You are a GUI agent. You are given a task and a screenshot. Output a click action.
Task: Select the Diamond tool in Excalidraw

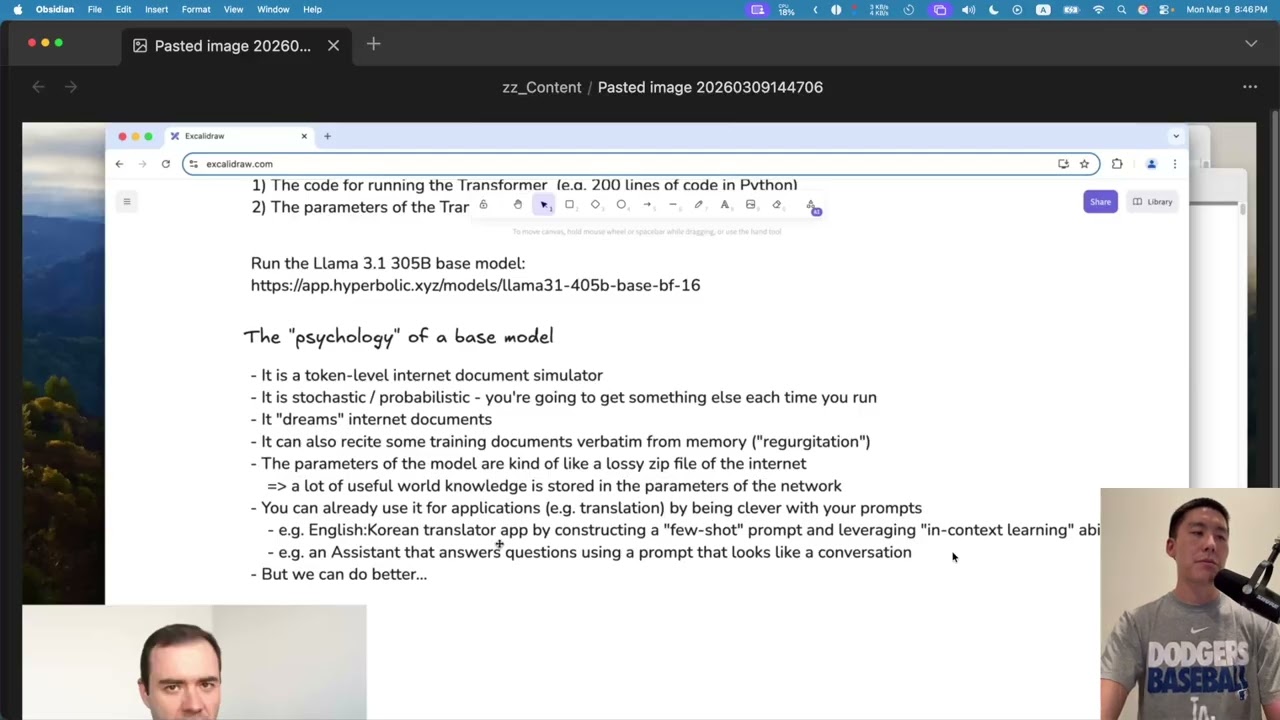(595, 205)
